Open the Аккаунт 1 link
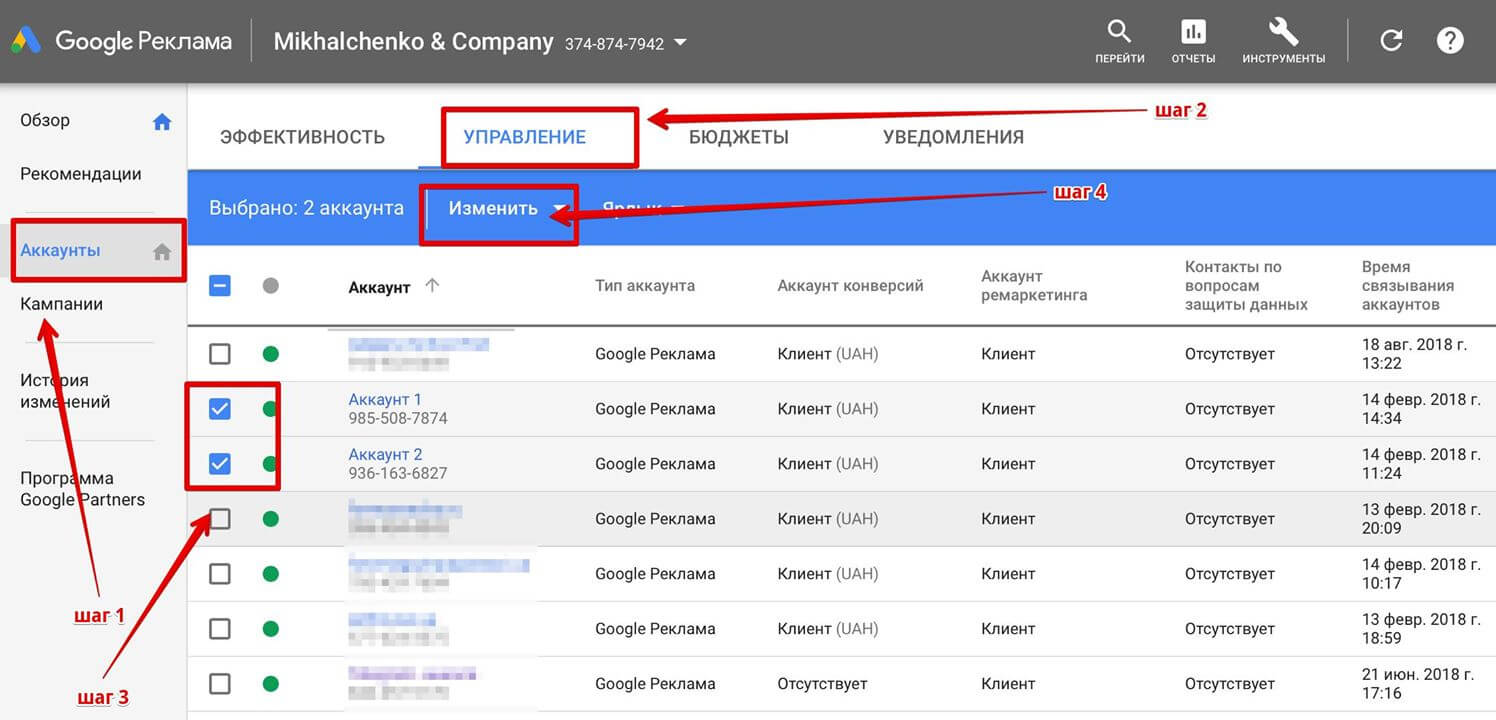 point(385,399)
